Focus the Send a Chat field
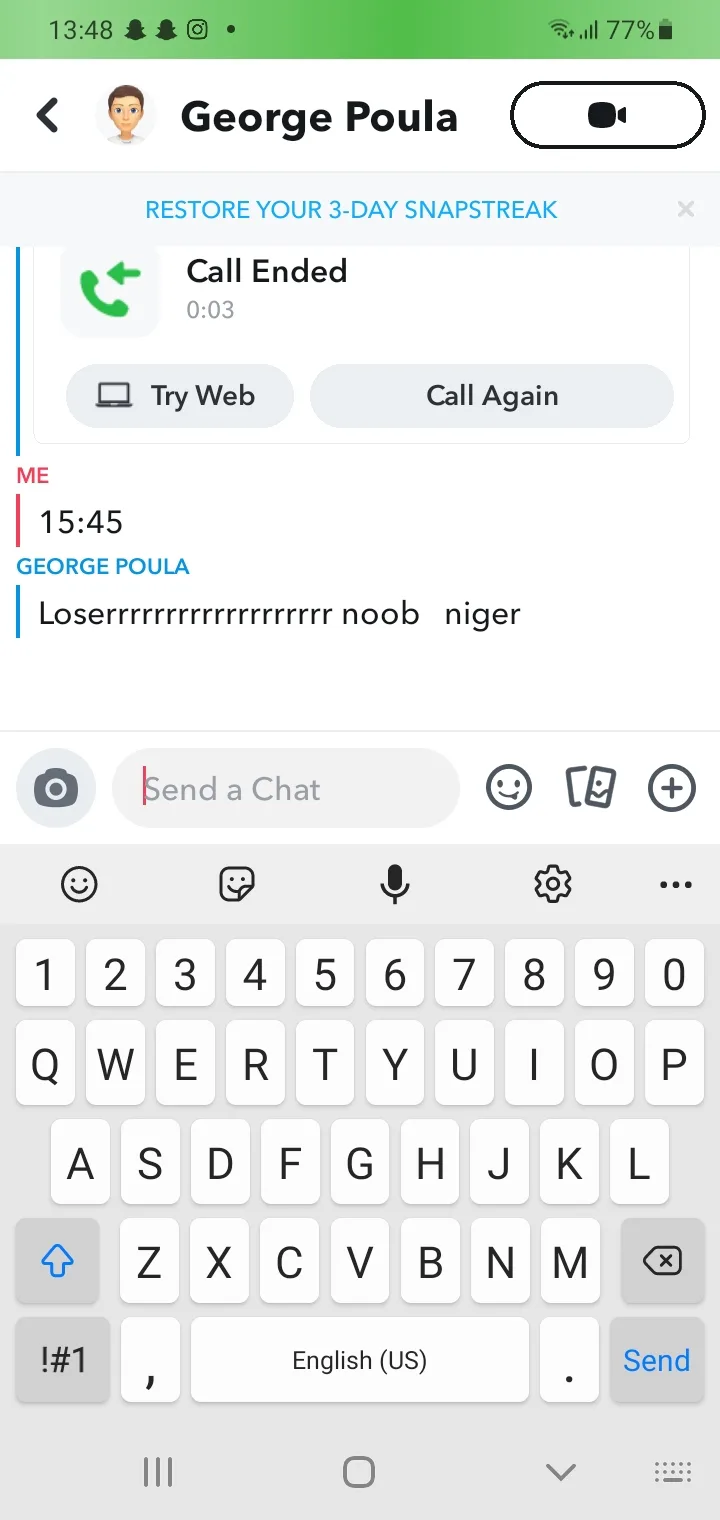The height and width of the screenshot is (1520, 720). click(x=286, y=789)
